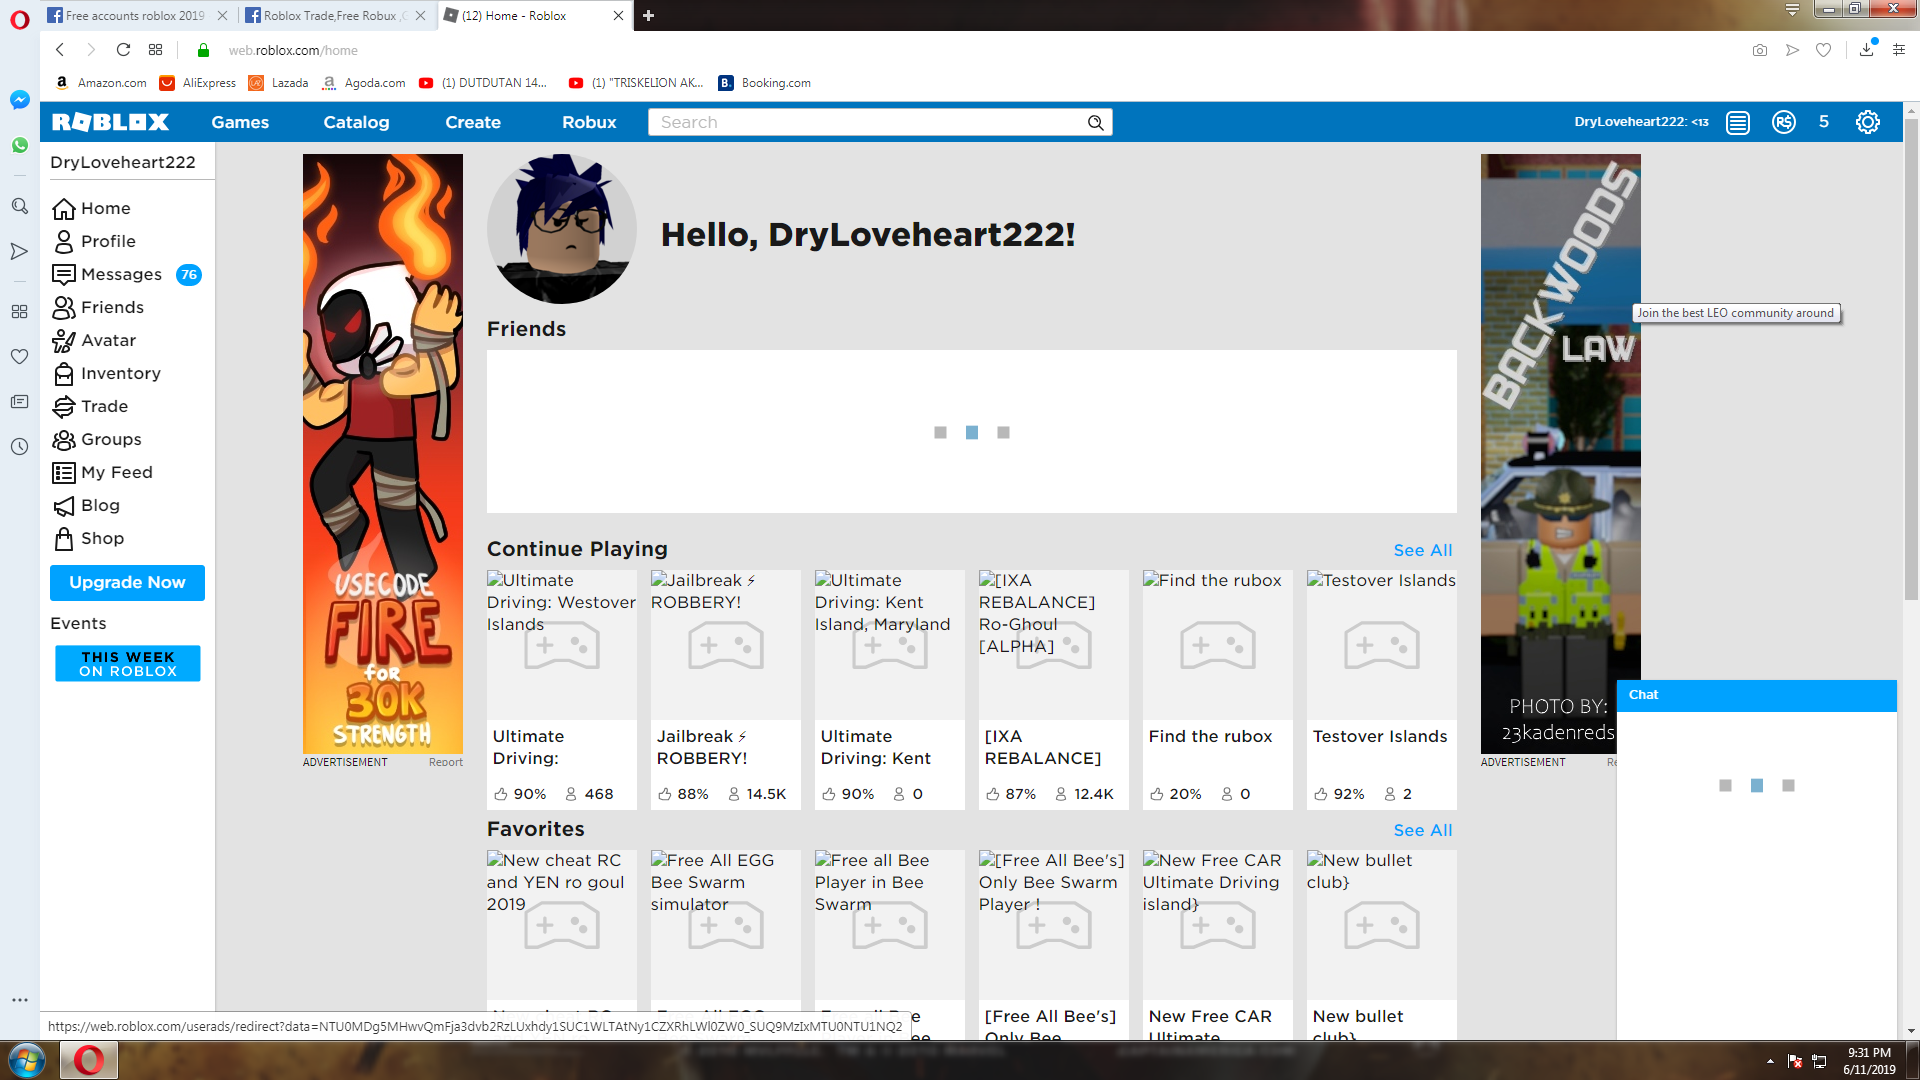This screenshot has height=1080, width=1920.
Task: Open the Ro-Ghoul IXA REBALANCE game card
Action: (x=1053, y=690)
